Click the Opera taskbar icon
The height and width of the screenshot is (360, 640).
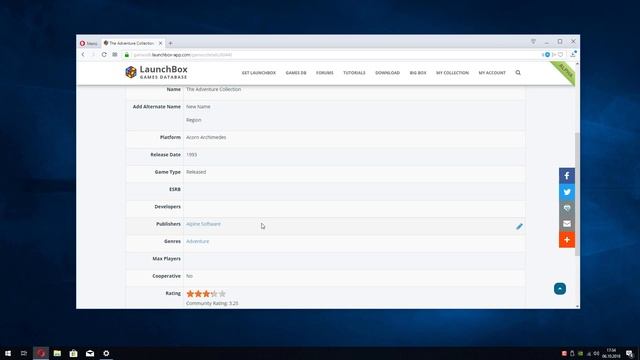coord(41,353)
